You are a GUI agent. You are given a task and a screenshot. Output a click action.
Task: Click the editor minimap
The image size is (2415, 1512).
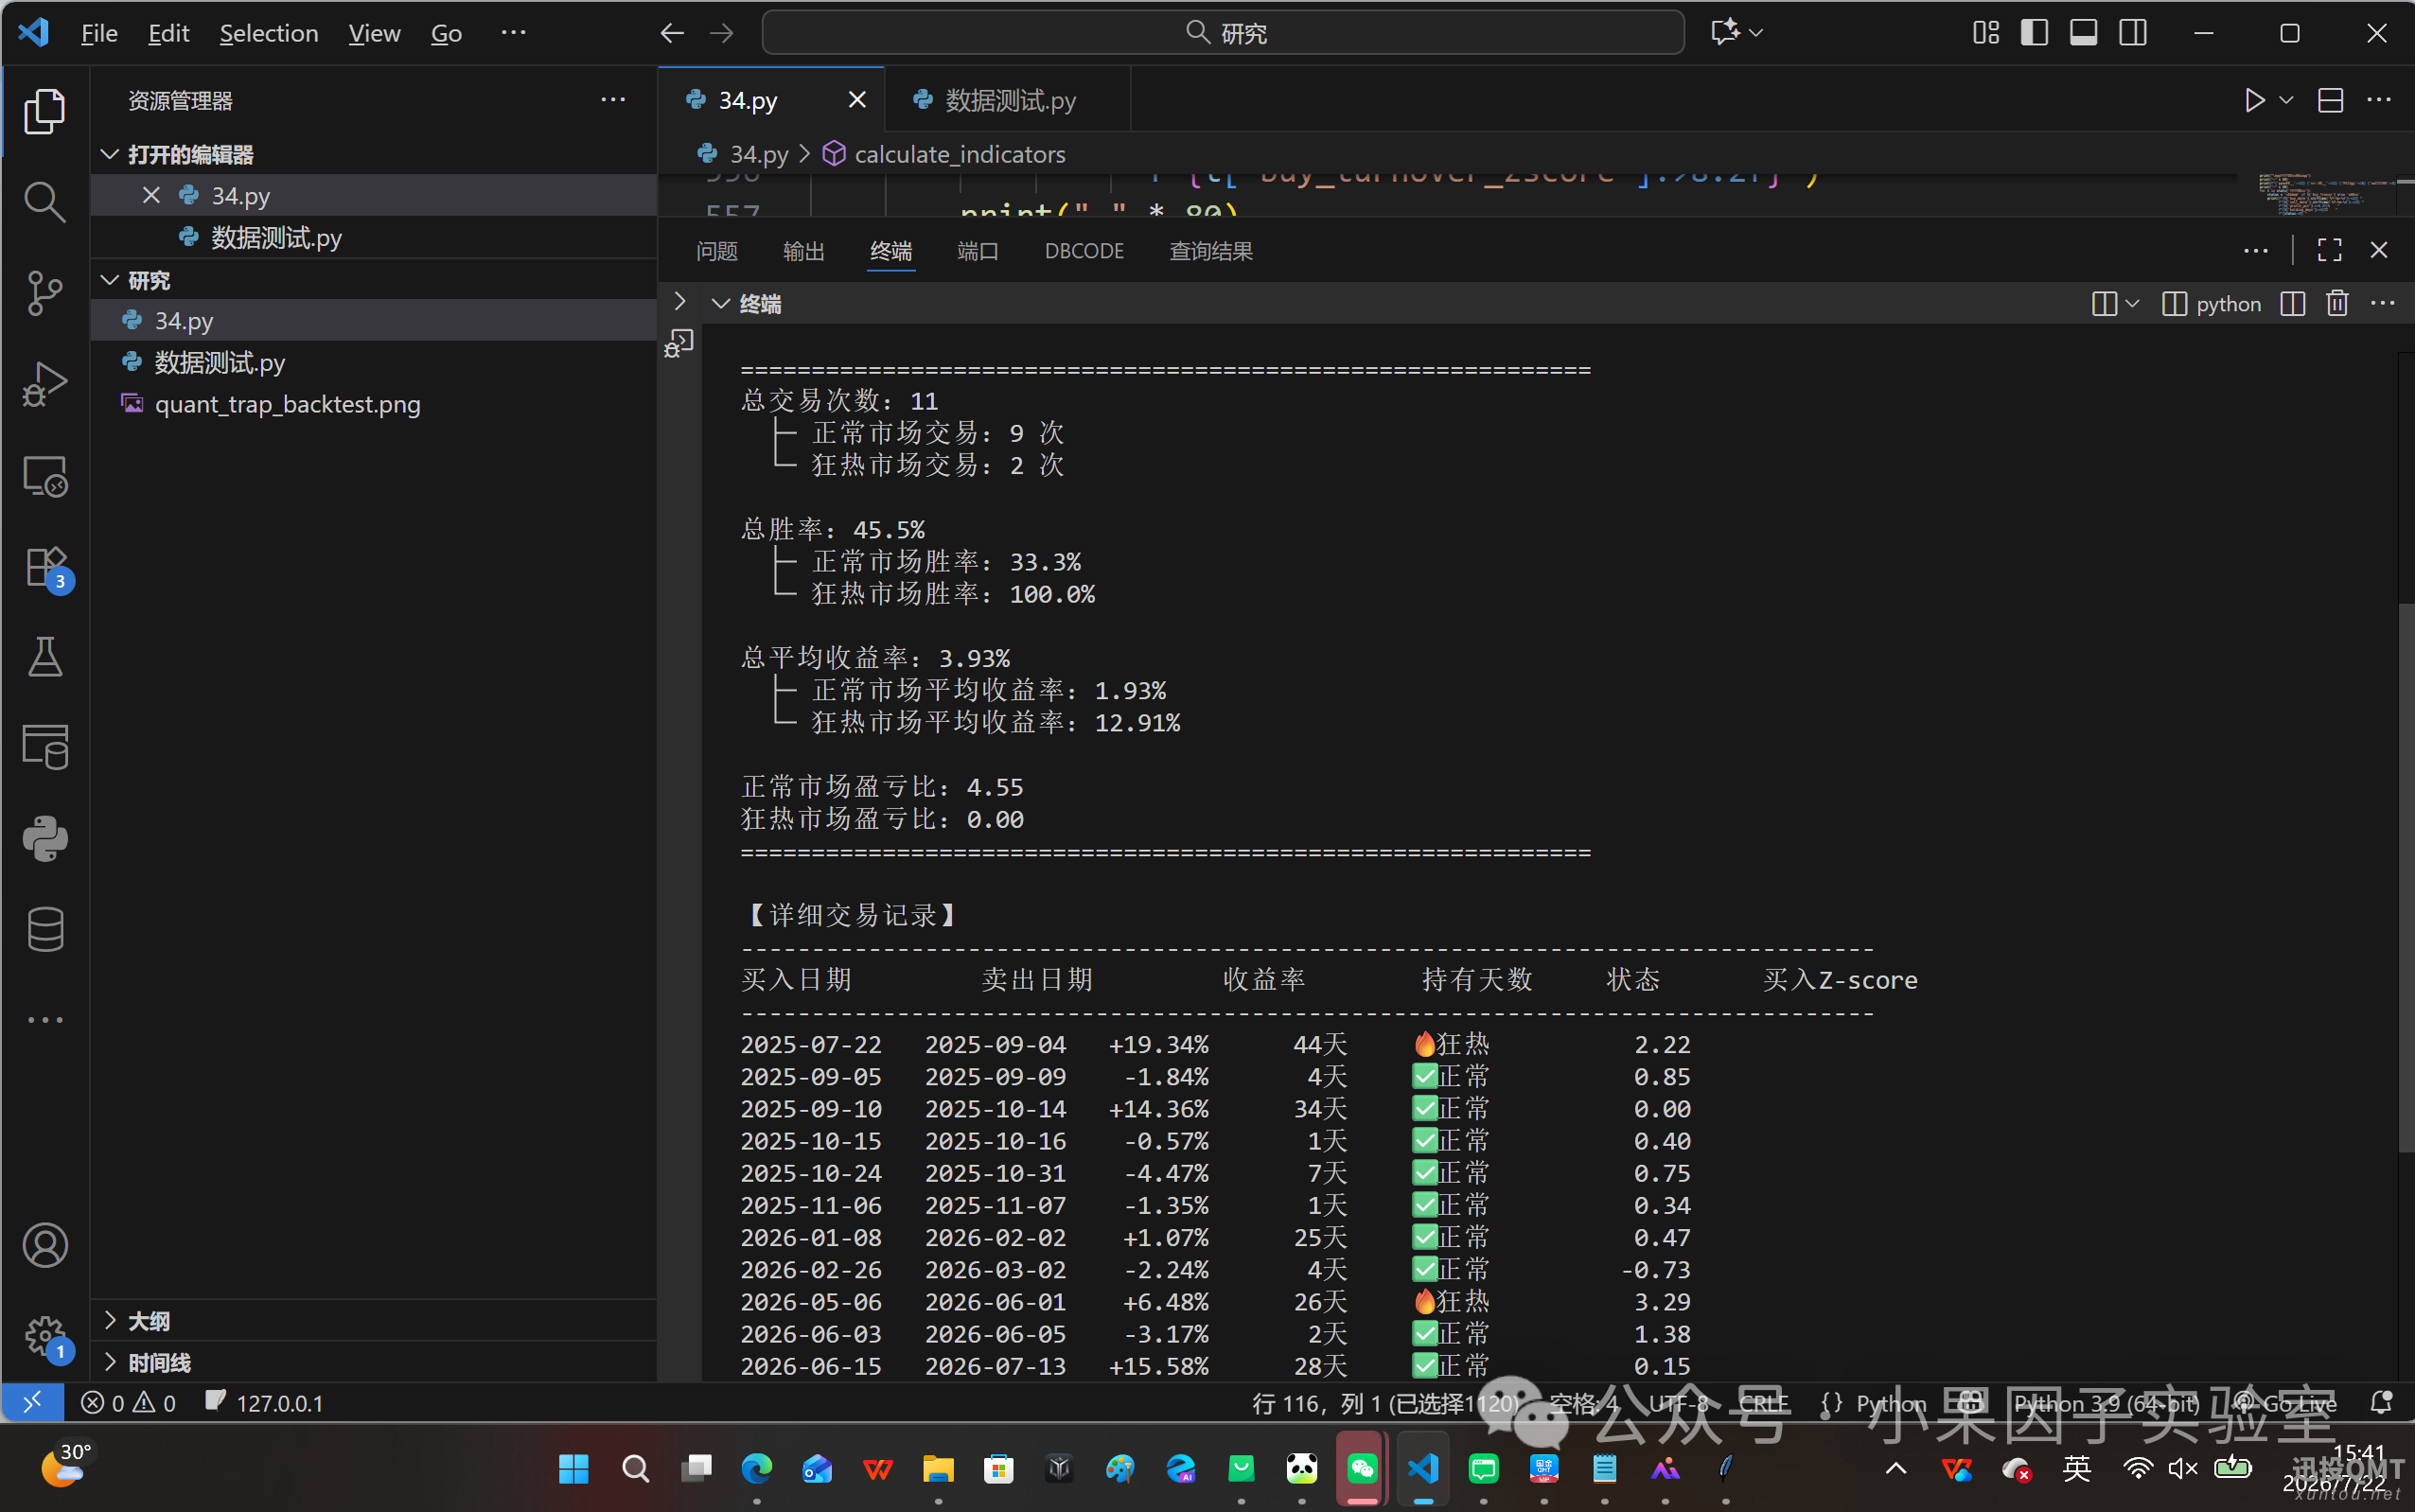[2328, 194]
